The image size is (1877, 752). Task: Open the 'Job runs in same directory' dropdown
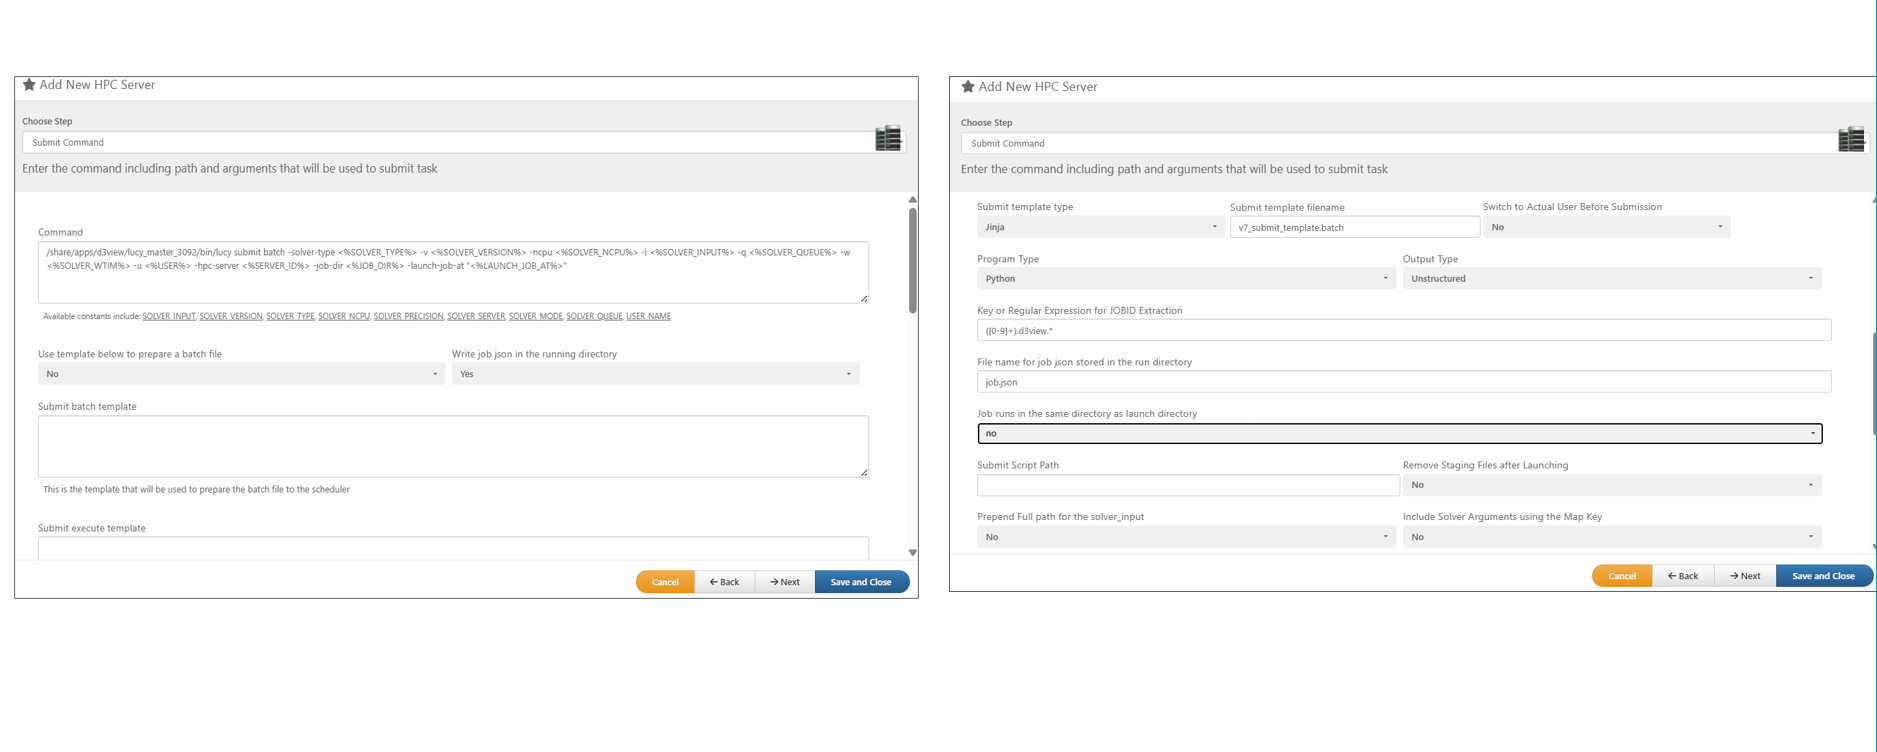click(x=1399, y=434)
